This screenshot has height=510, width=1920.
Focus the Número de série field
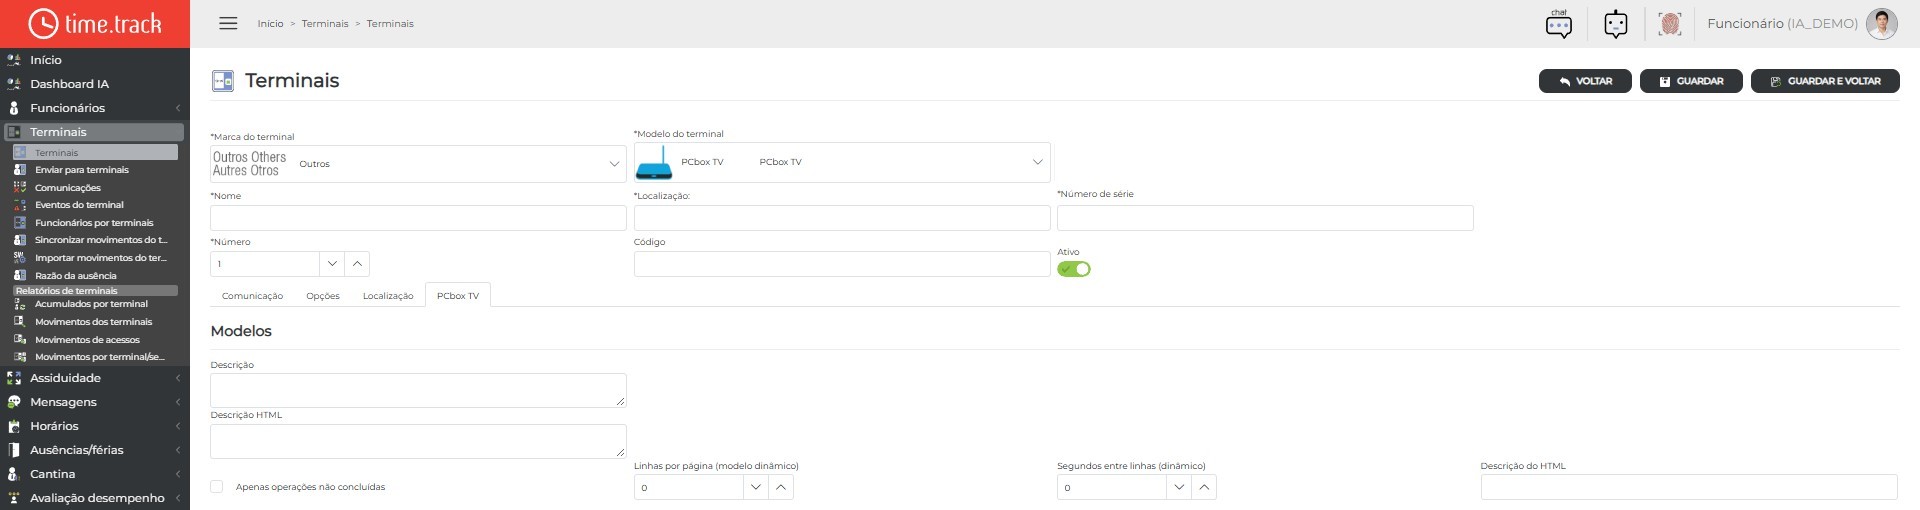(x=1265, y=218)
